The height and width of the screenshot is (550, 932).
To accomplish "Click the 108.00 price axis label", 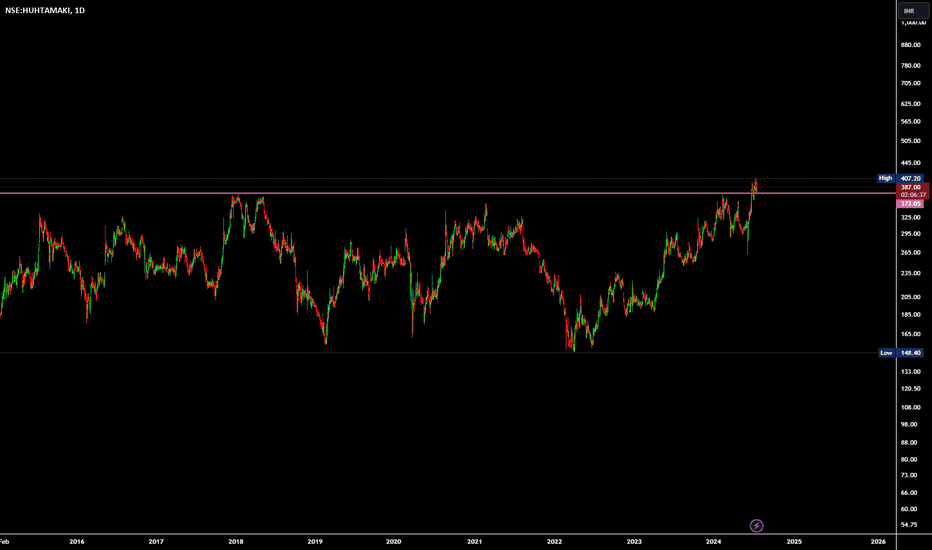I will tap(911, 407).
